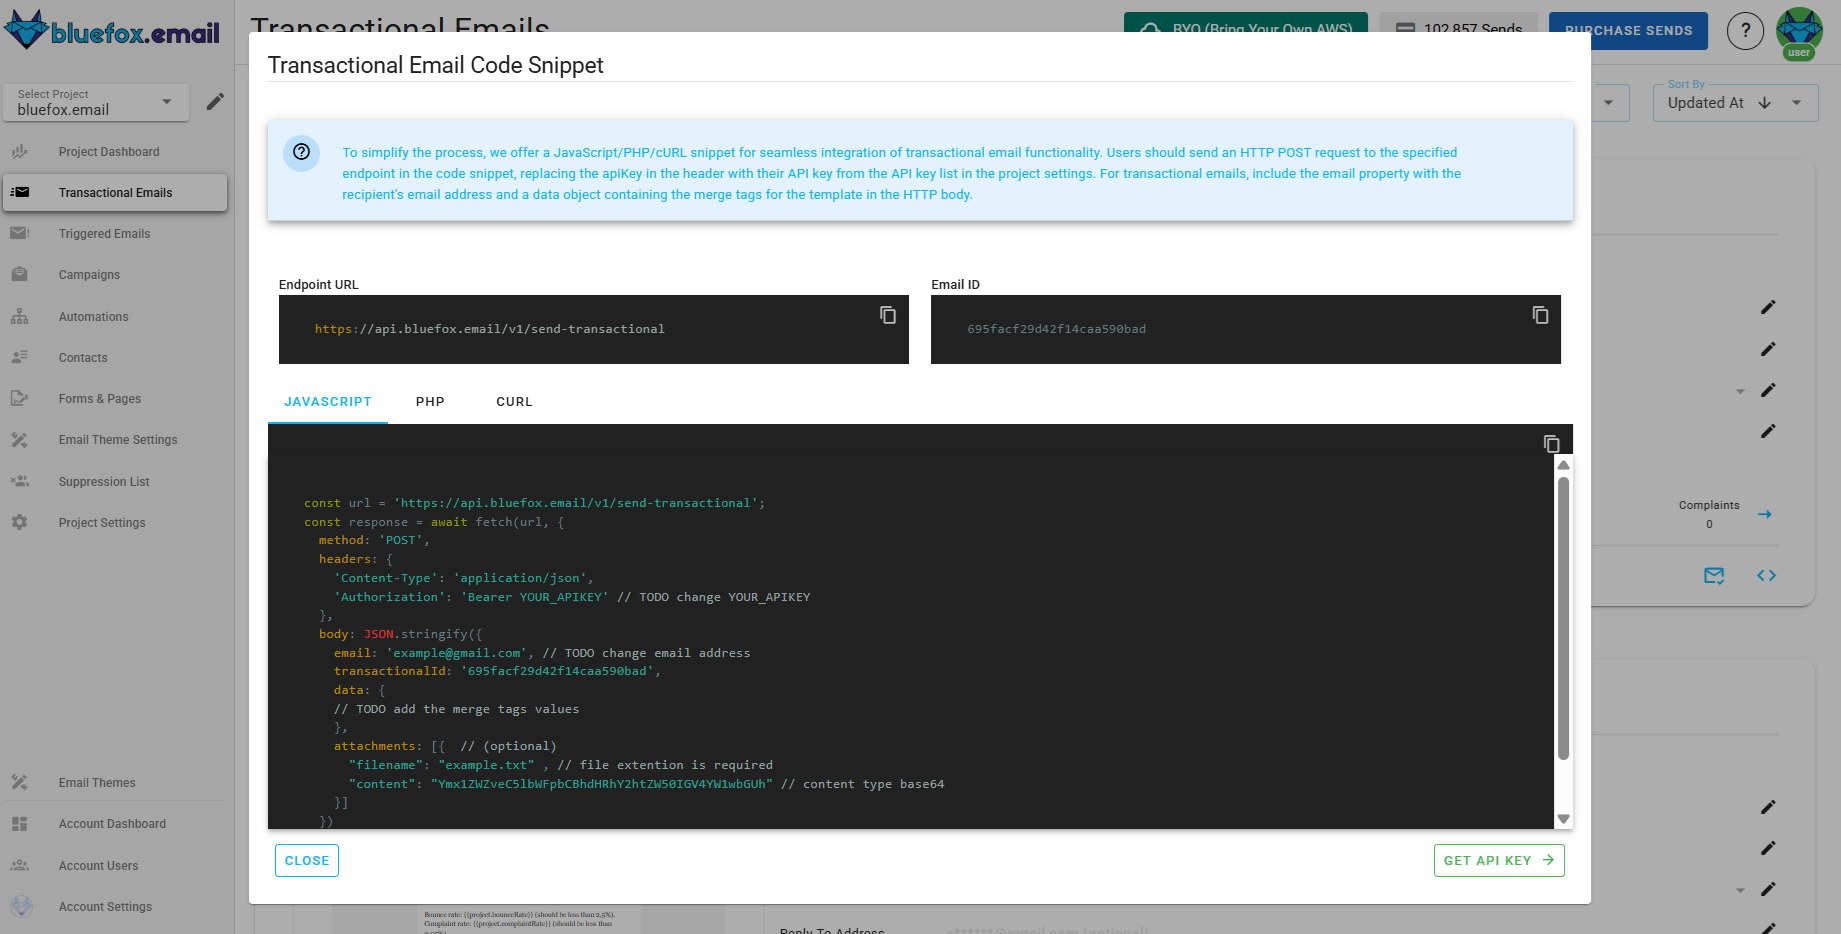Click the arrow next to Complaints count
1841x934 pixels.
pyautogui.click(x=1764, y=514)
